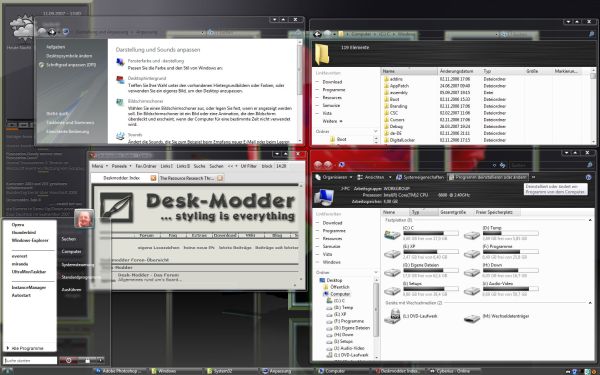Click the user avatar picture in start menu
Image resolution: width=600 pixels, height=375 pixels.
(84, 218)
